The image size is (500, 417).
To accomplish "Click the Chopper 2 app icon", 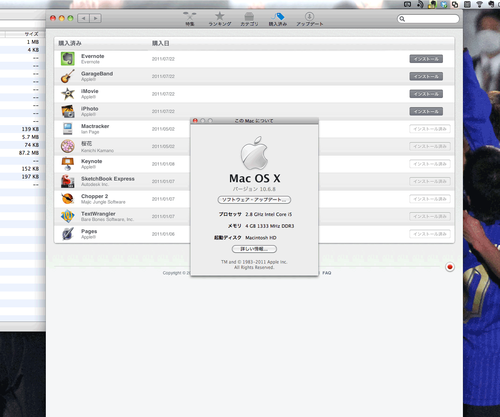I will 68,199.
